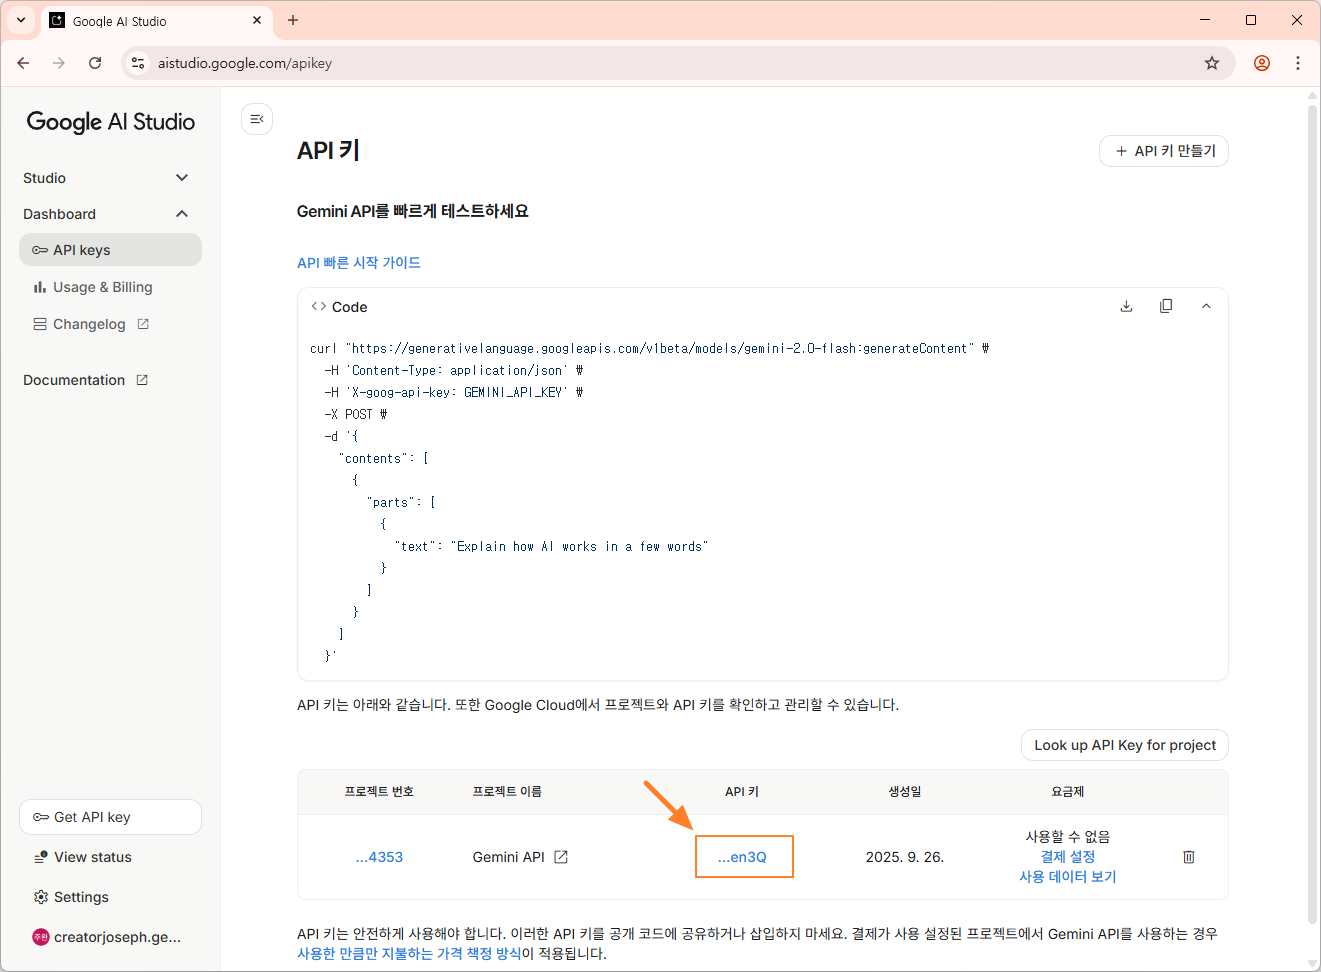Click the '사용할 수 없음' plan text
1321x972 pixels.
click(x=1068, y=837)
